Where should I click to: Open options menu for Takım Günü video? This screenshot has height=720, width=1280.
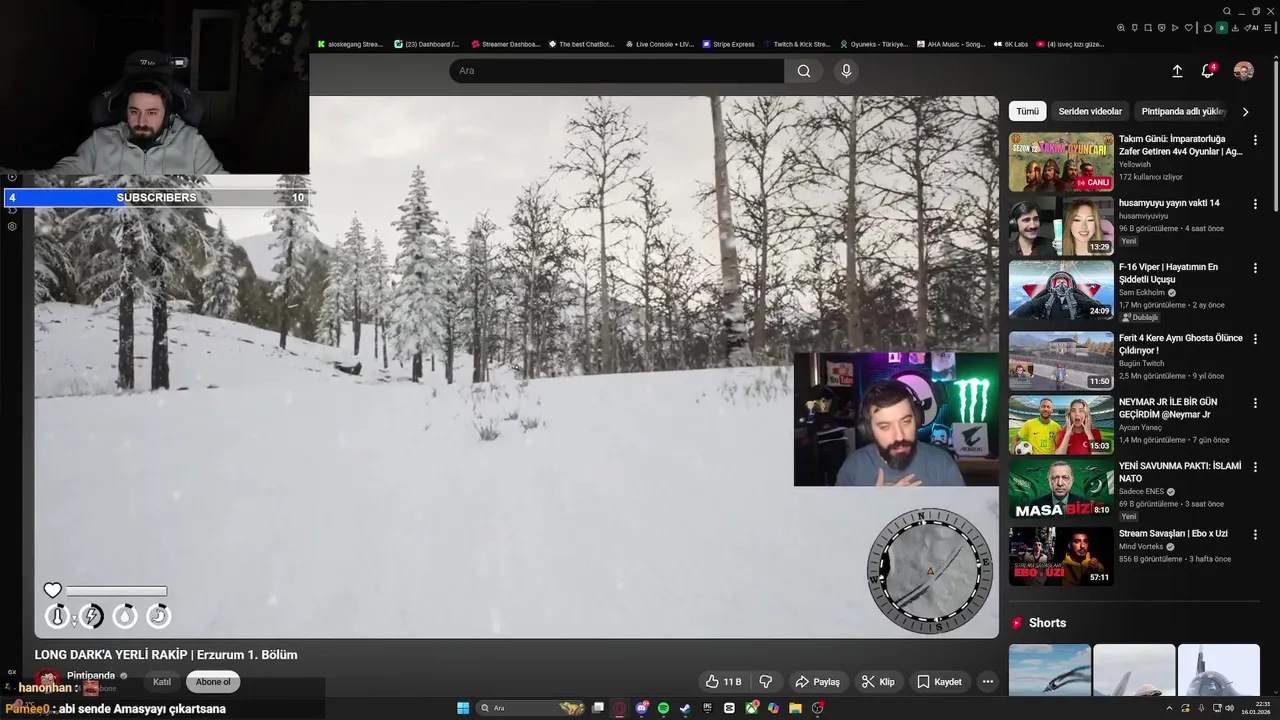pyautogui.click(x=1255, y=140)
